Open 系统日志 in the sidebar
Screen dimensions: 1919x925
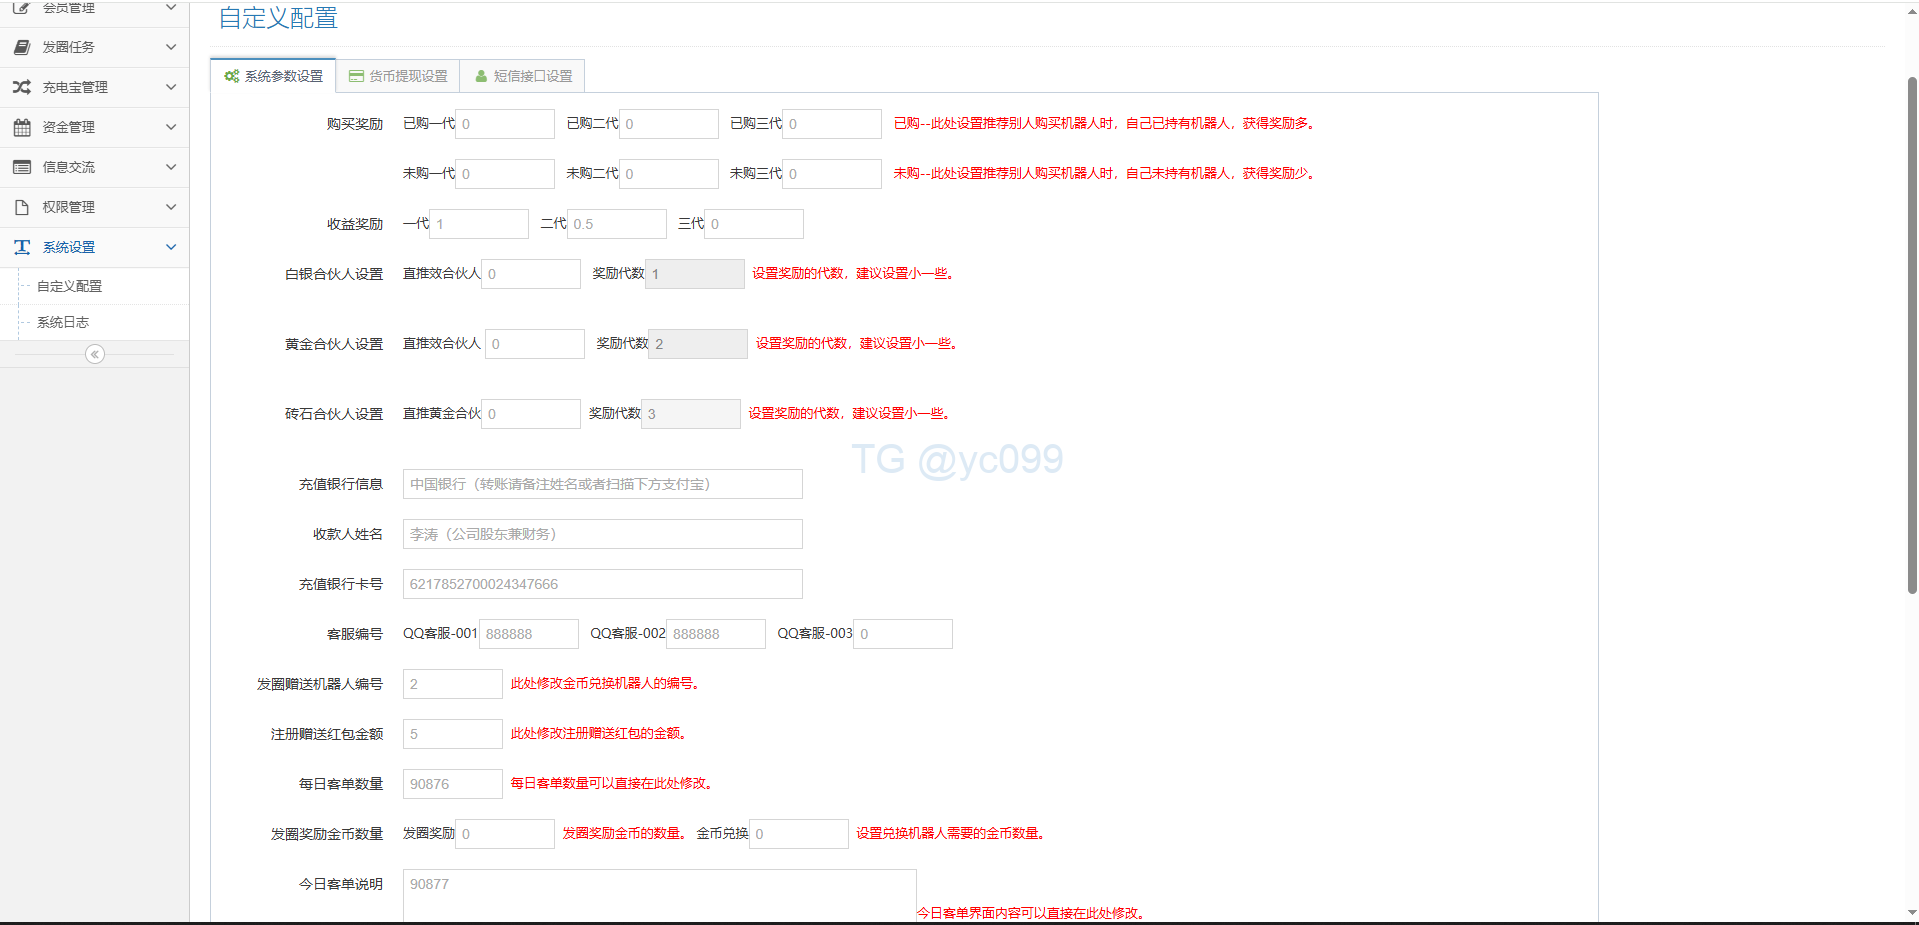coord(63,322)
